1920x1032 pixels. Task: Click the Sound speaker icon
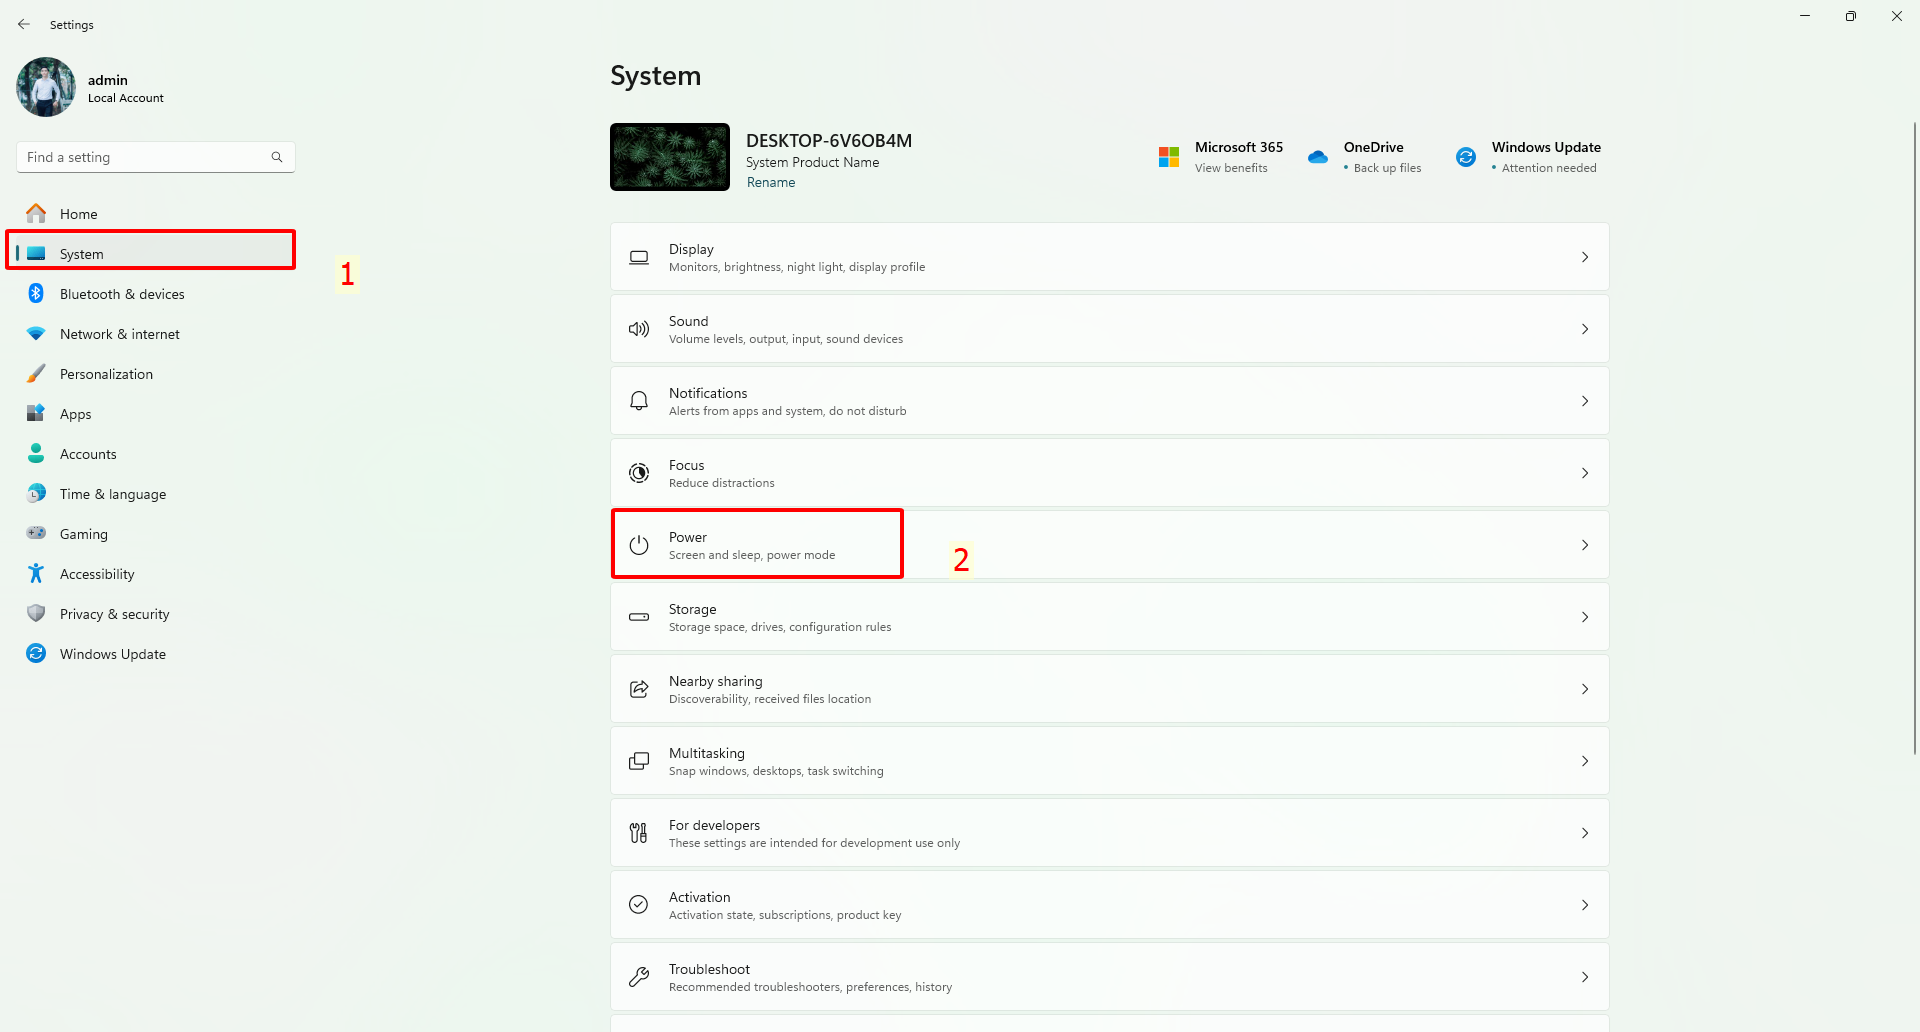(639, 329)
